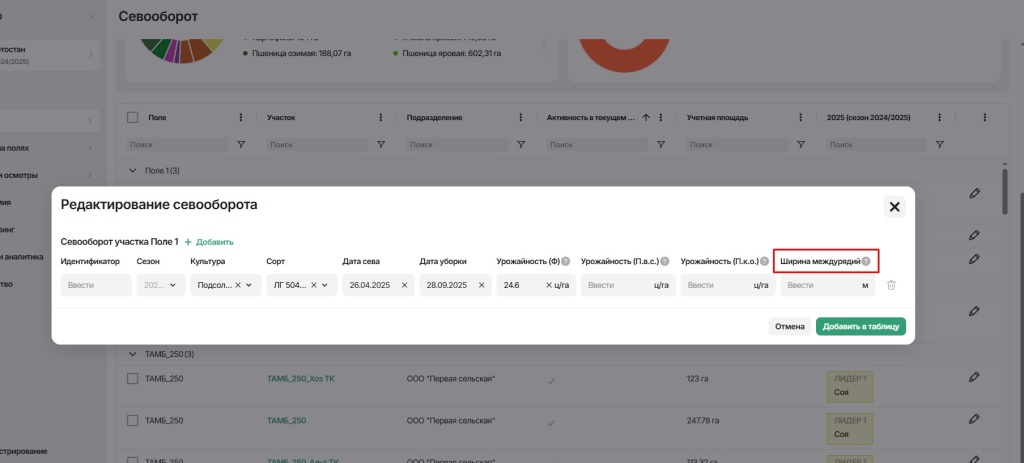This screenshot has width=1024, height=463.
Task: Open the green ТАМБ_250 участок link
Action: [x=286, y=421]
